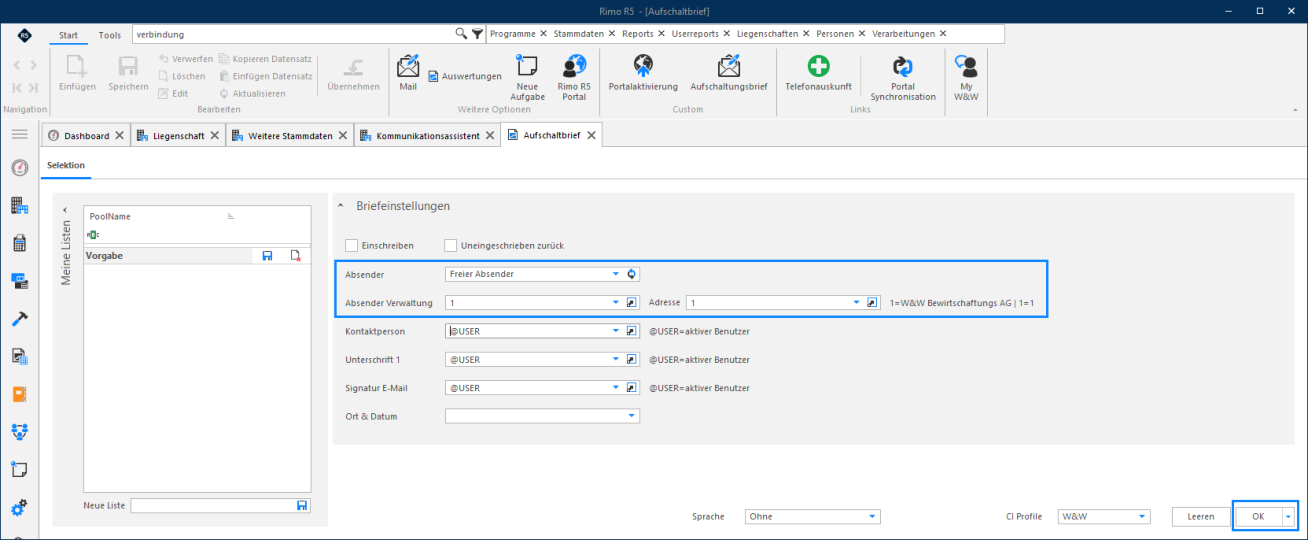Open the Kontaktperson dropdown
Image resolution: width=1308 pixels, height=540 pixels.
point(616,331)
